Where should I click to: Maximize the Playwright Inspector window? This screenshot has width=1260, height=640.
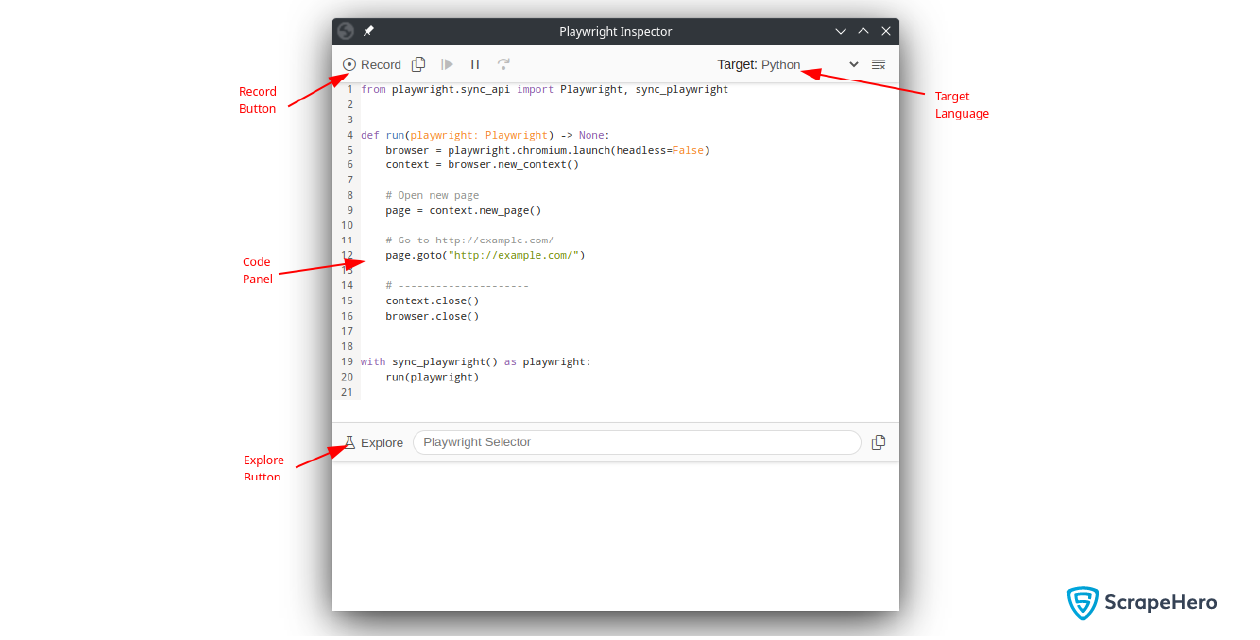(x=863, y=31)
